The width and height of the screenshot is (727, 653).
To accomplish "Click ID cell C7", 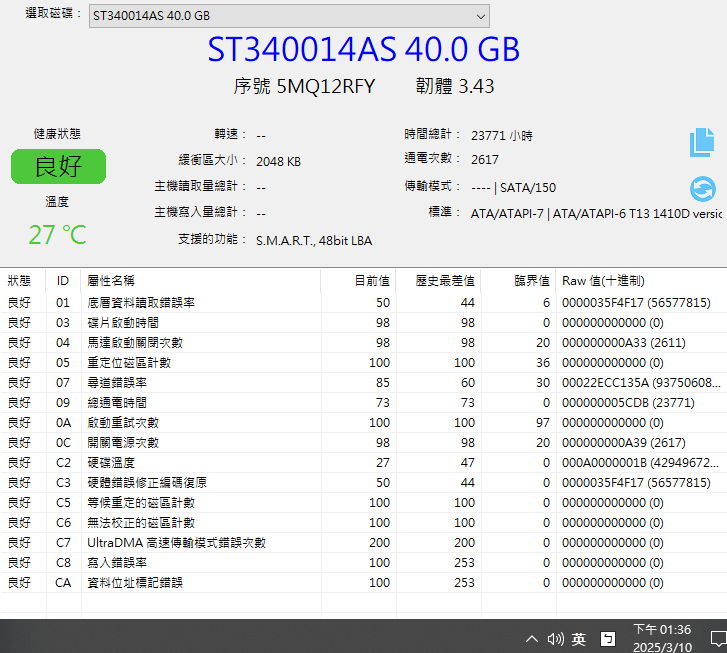I will 63,542.
